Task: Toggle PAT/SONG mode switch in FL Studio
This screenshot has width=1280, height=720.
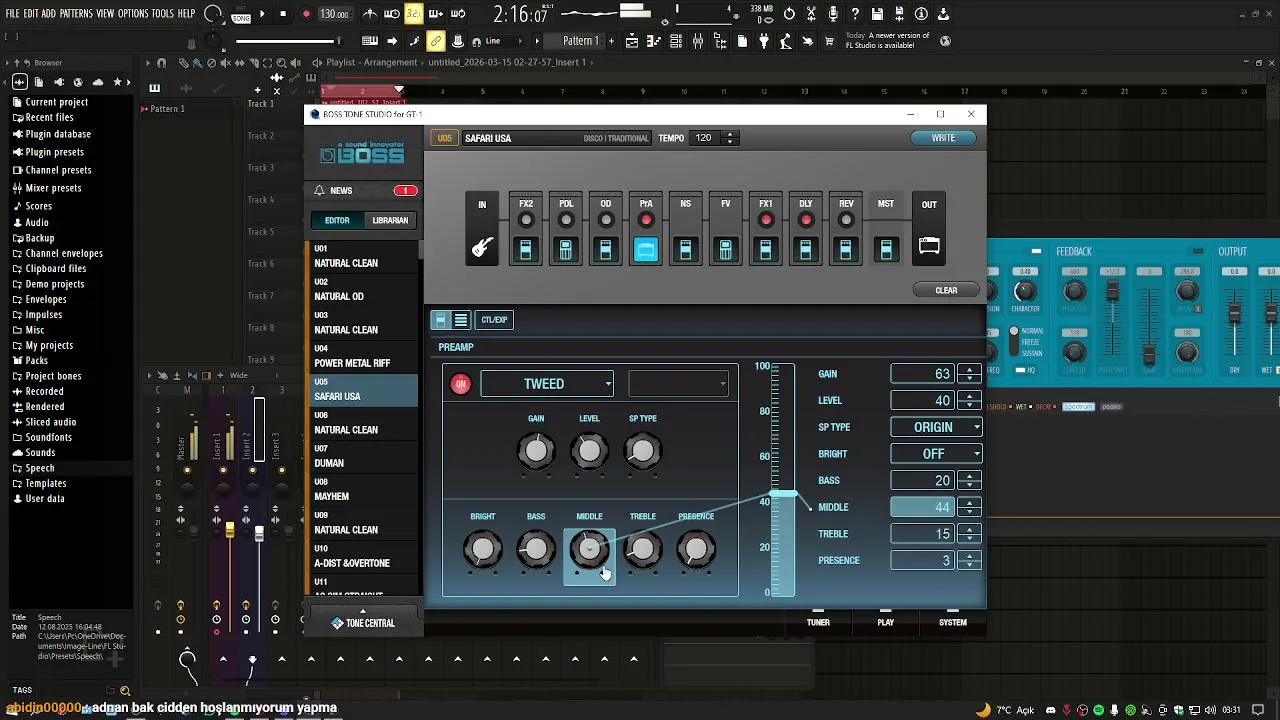Action: (241, 14)
